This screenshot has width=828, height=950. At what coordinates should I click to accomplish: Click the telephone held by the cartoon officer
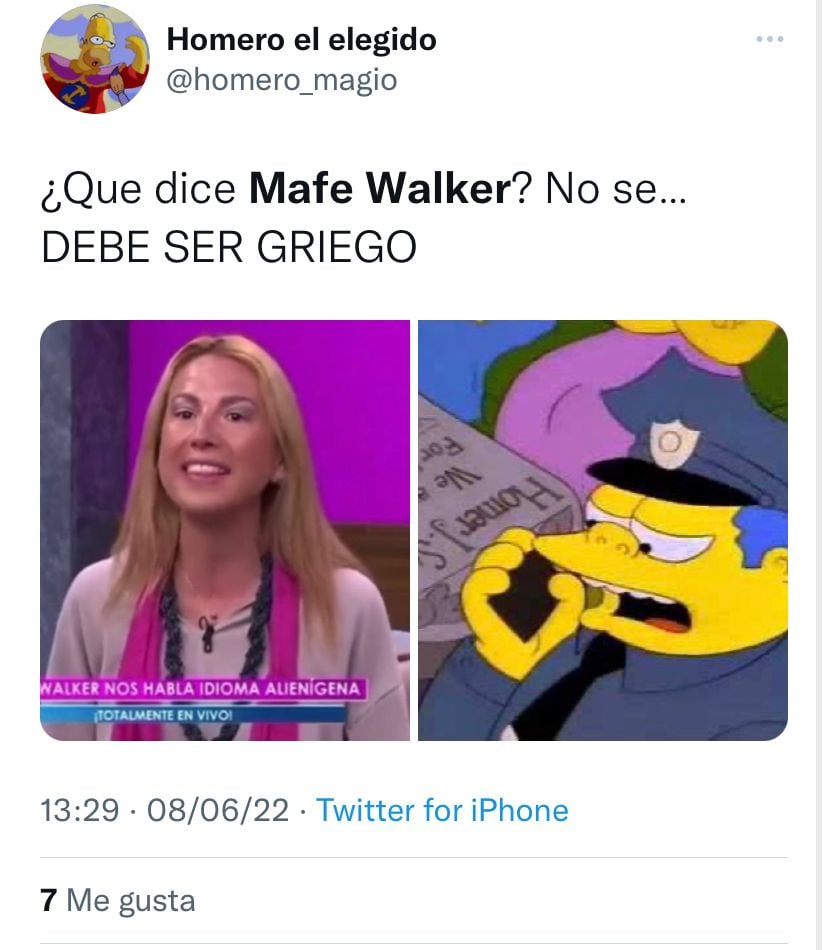coord(527,593)
